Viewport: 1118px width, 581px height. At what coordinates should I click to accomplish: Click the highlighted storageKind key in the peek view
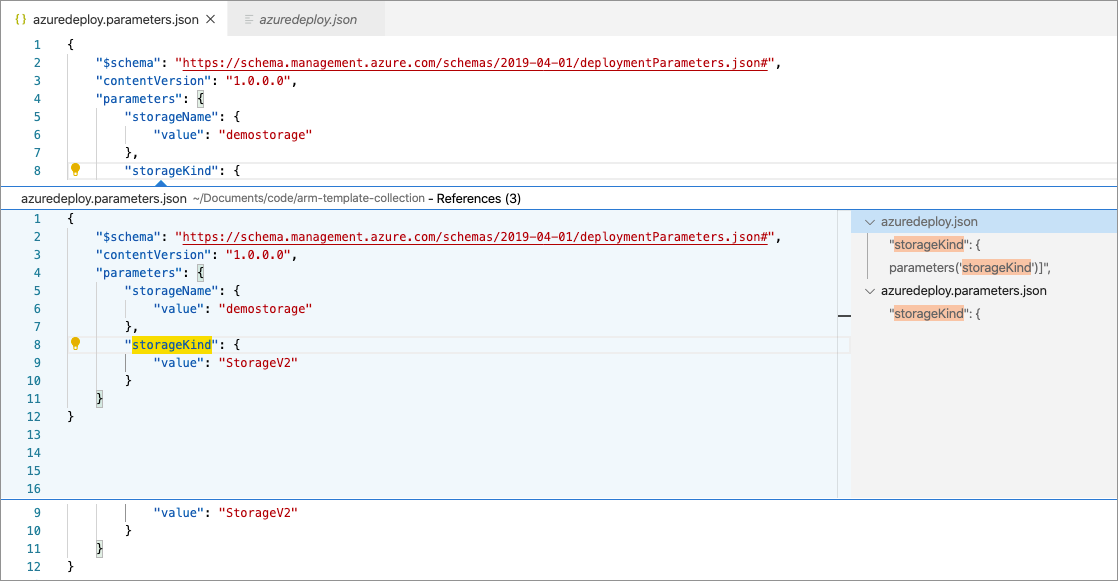coord(172,344)
